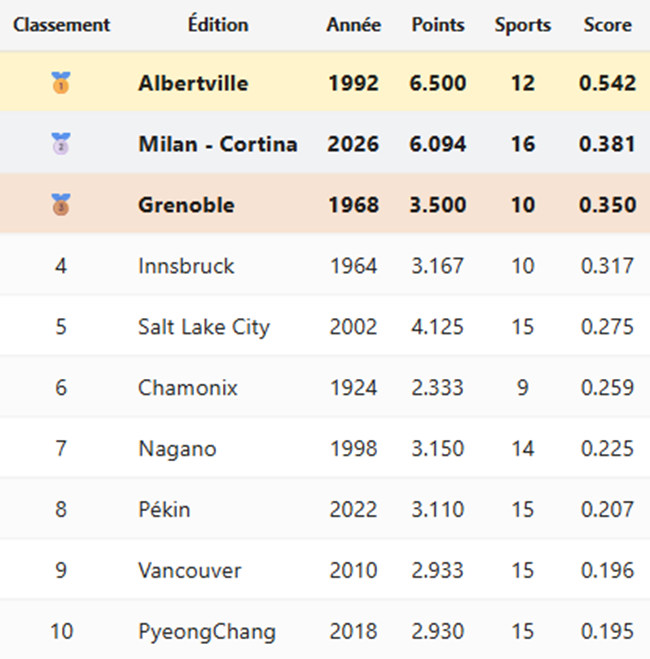Select the Salt Lake City row

pos(204,327)
